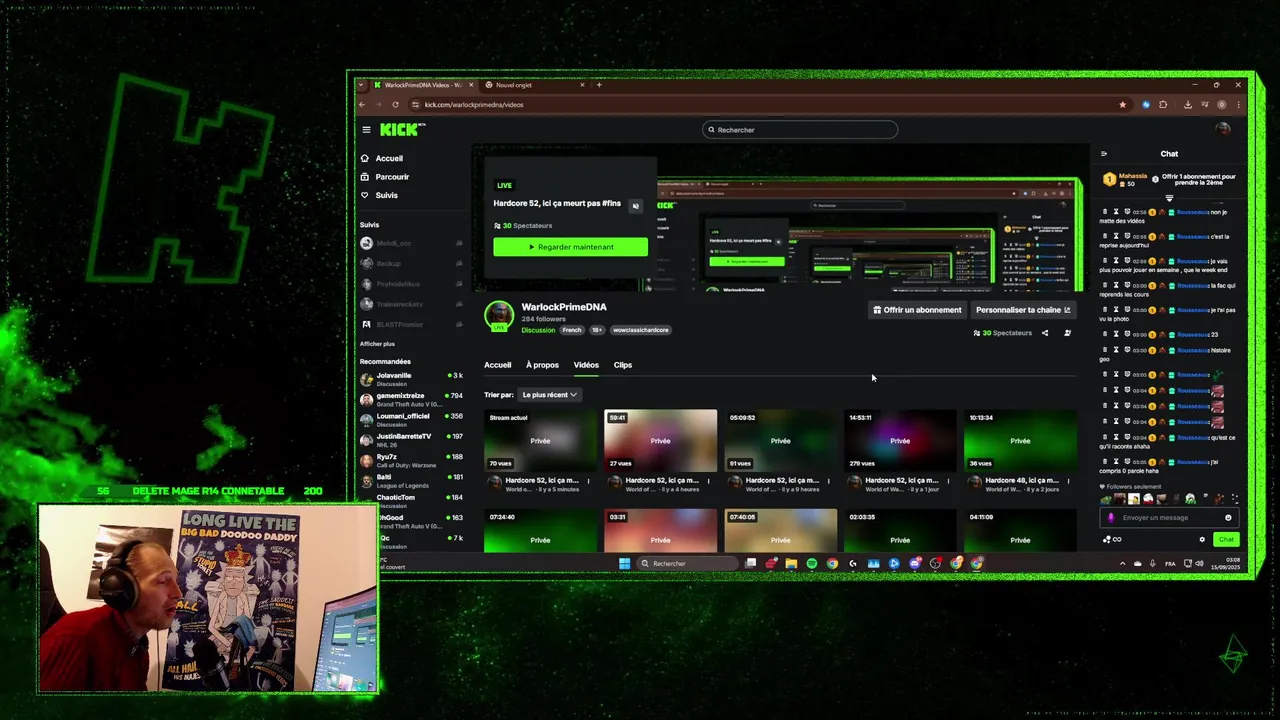This screenshot has height=720, width=1280.
Task: Open the chat emoji picker
Action: [x=1228, y=518]
